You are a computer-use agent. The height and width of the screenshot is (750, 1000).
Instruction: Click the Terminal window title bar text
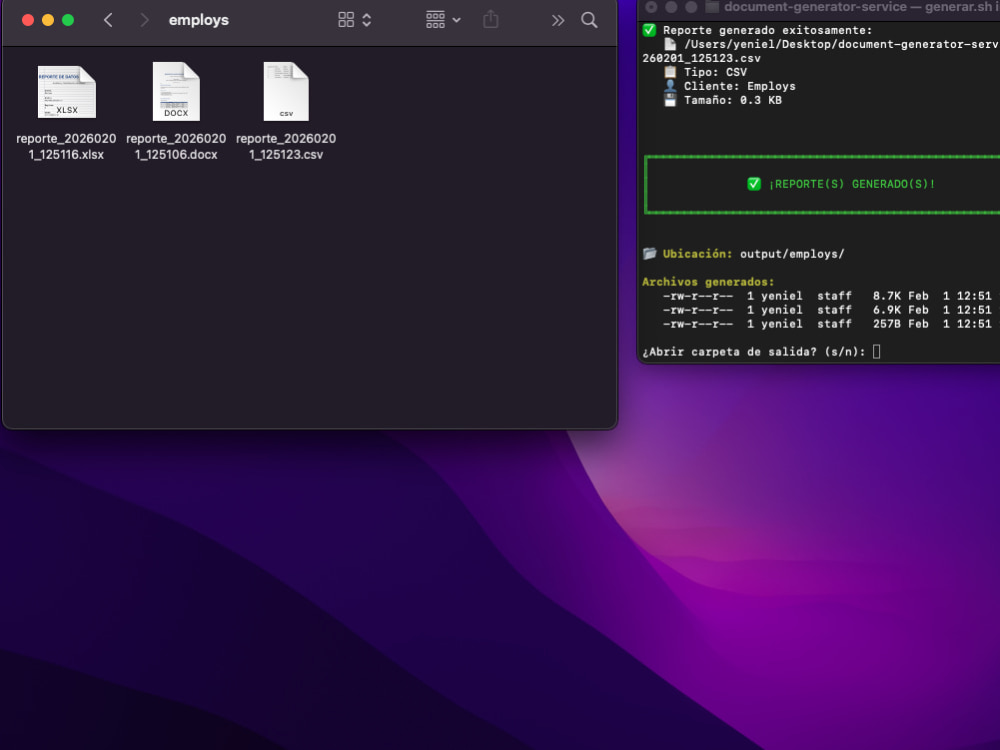point(862,7)
